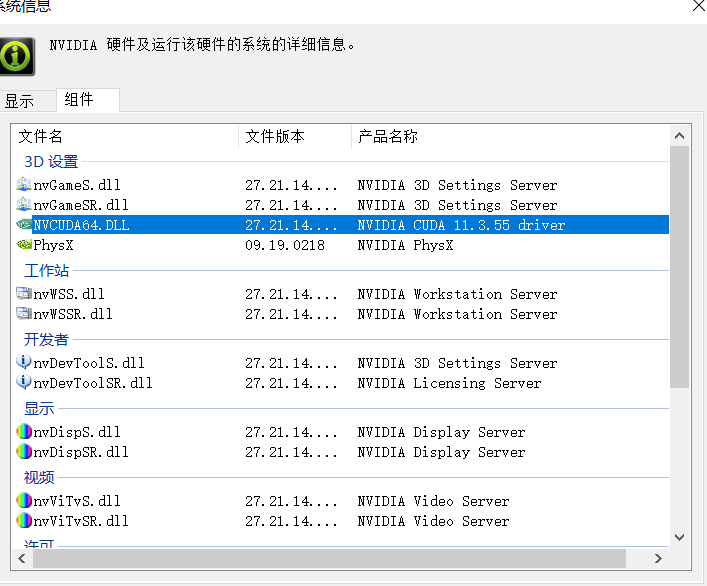Sort by 文件名 column header

[x=124, y=136]
